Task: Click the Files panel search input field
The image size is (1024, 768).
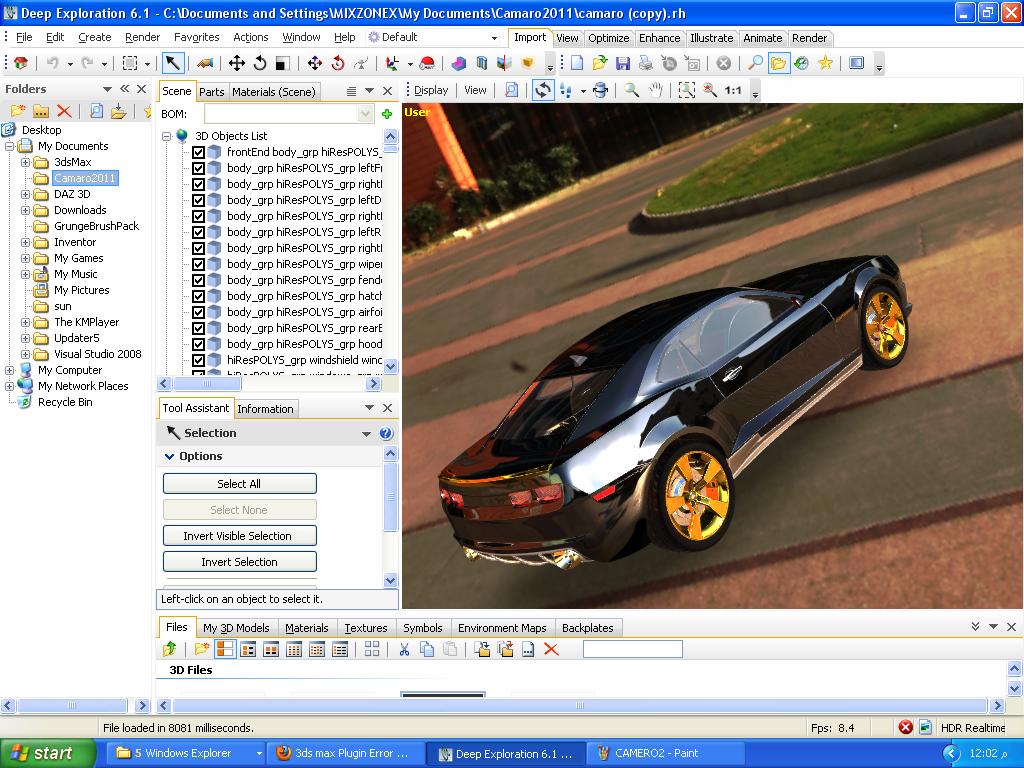Action: pos(633,648)
